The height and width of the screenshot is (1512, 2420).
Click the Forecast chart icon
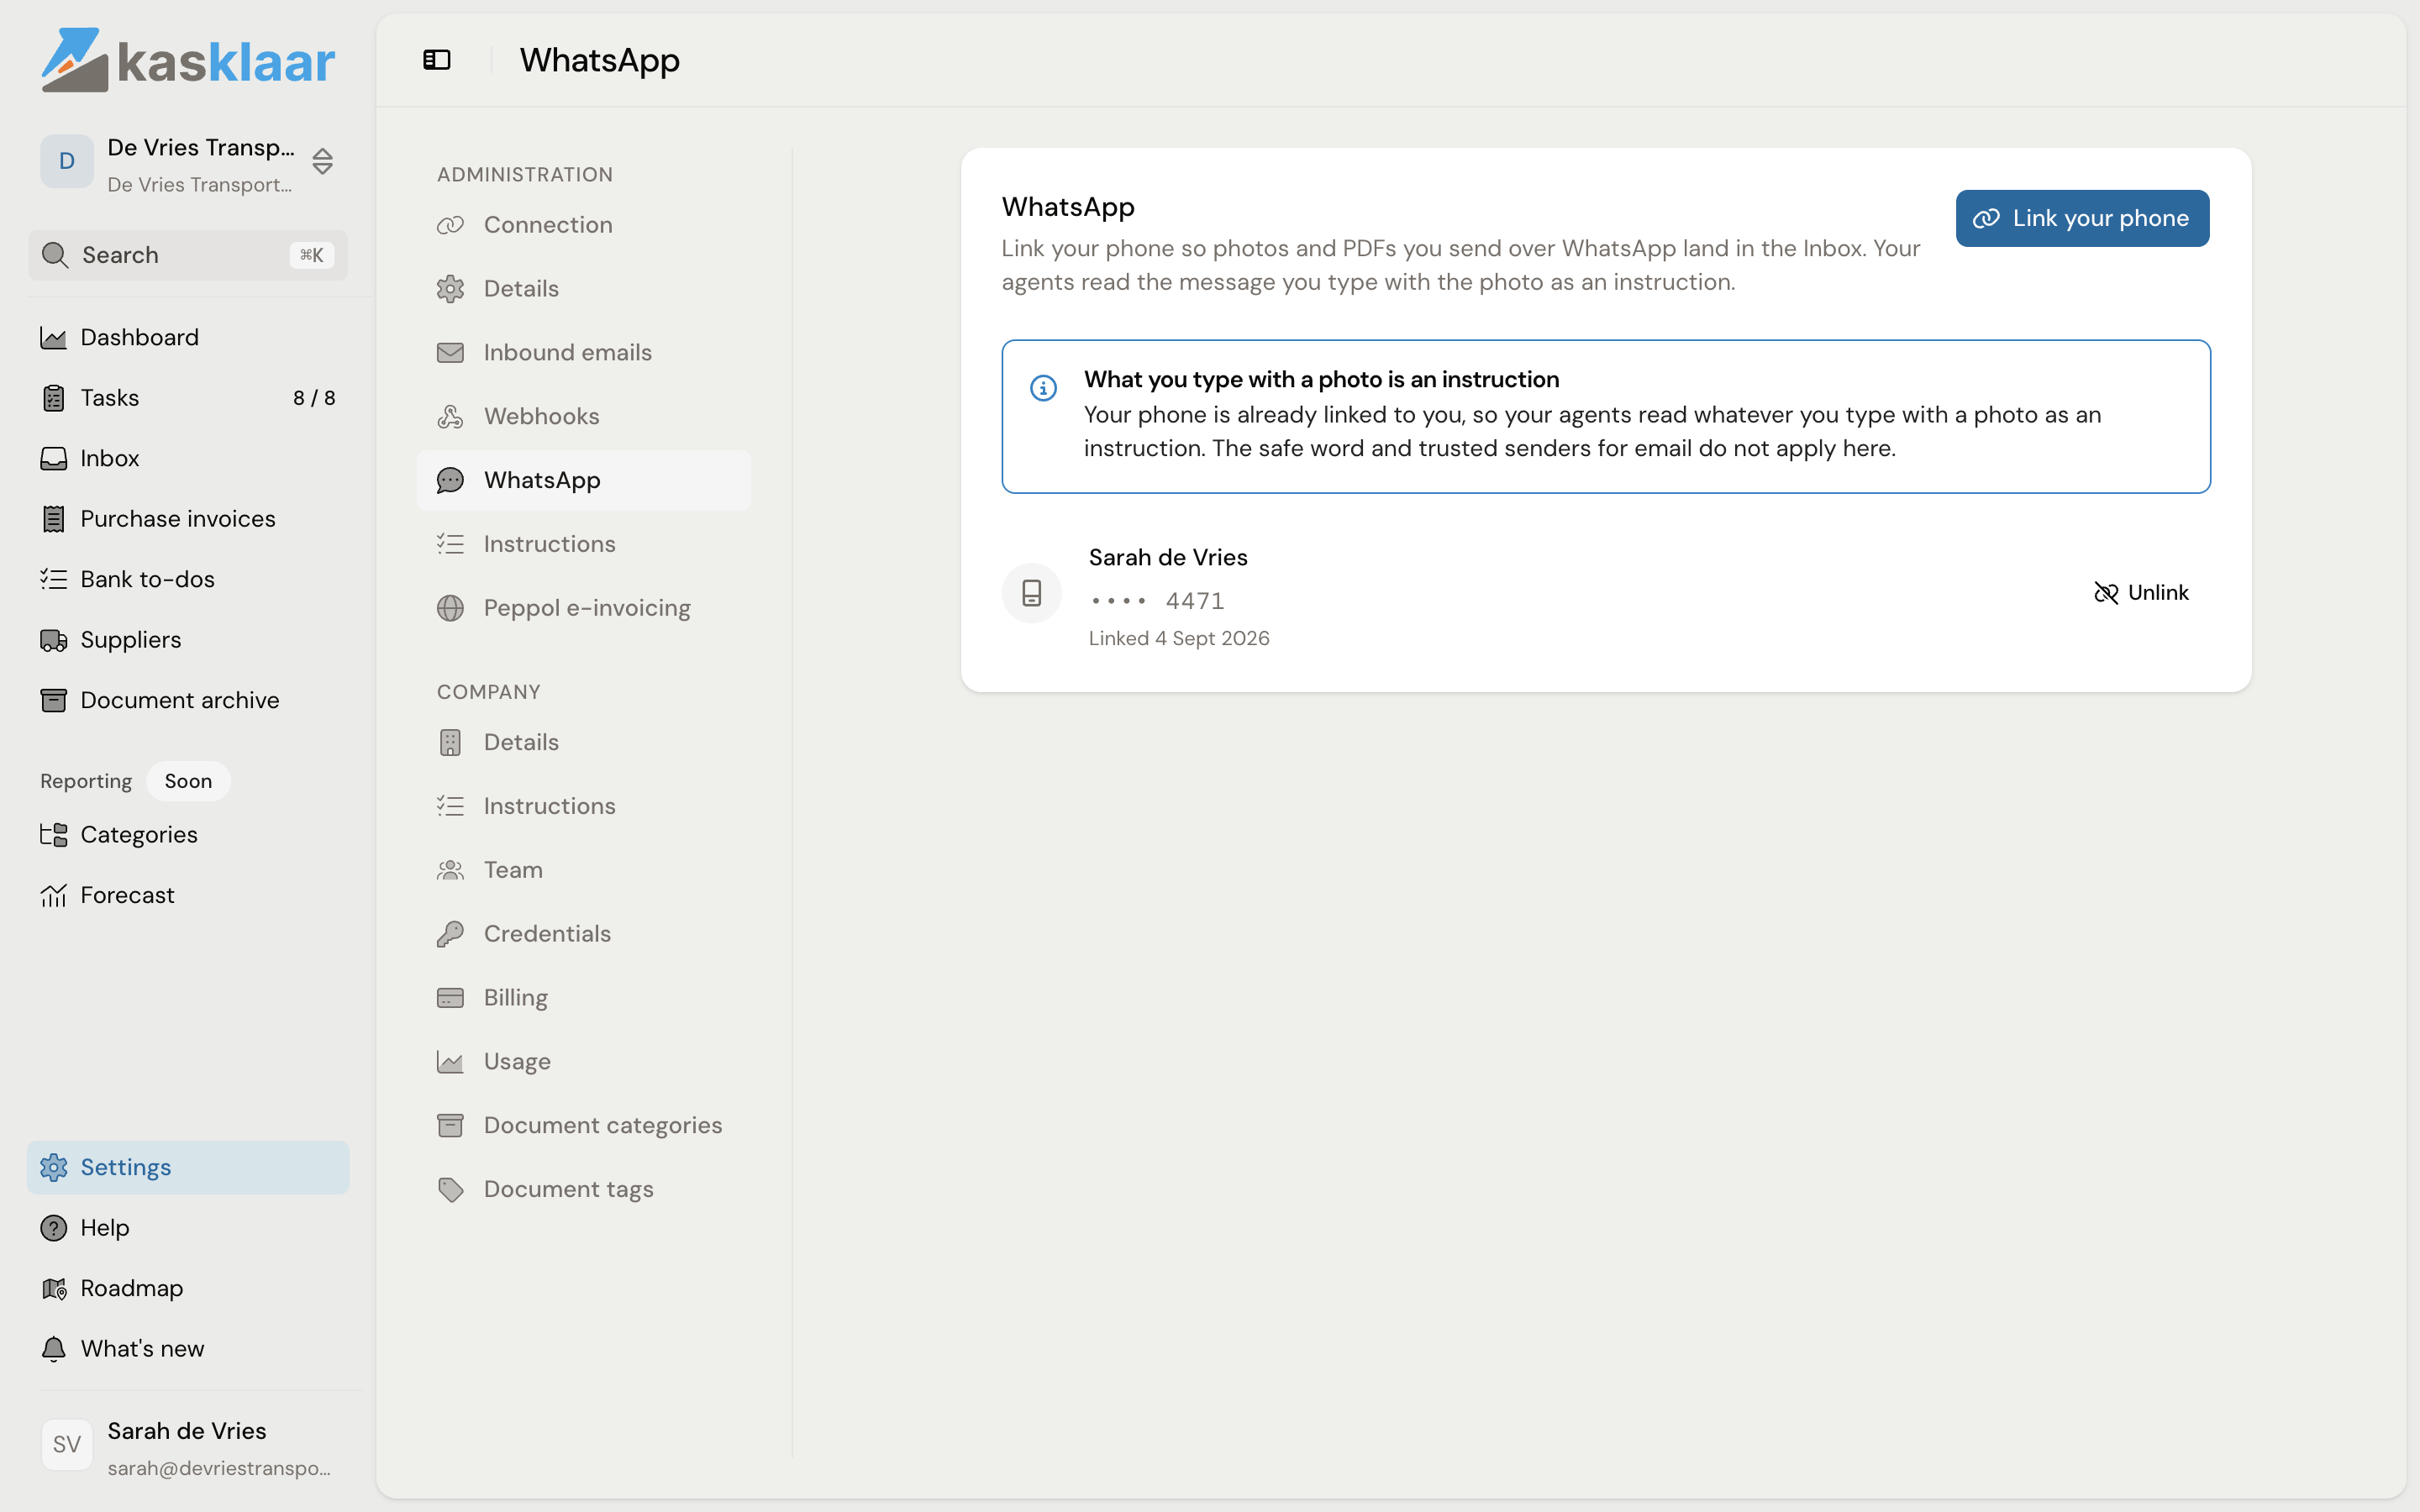[53, 895]
